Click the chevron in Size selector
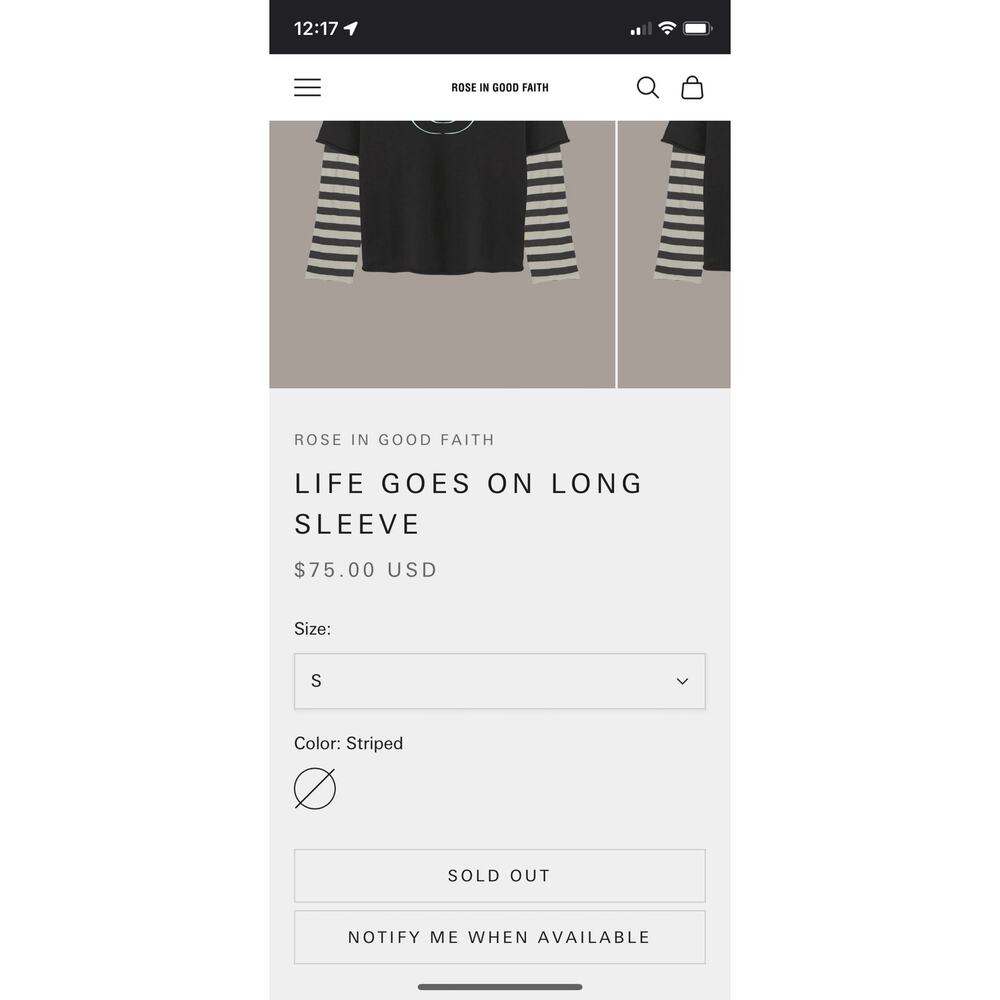 coord(682,681)
